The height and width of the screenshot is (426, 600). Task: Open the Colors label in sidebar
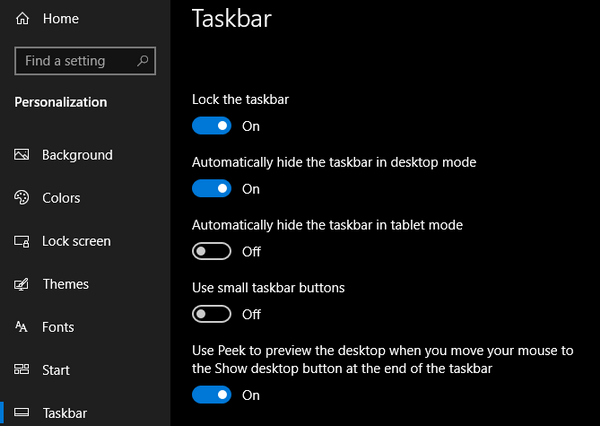coord(61,198)
